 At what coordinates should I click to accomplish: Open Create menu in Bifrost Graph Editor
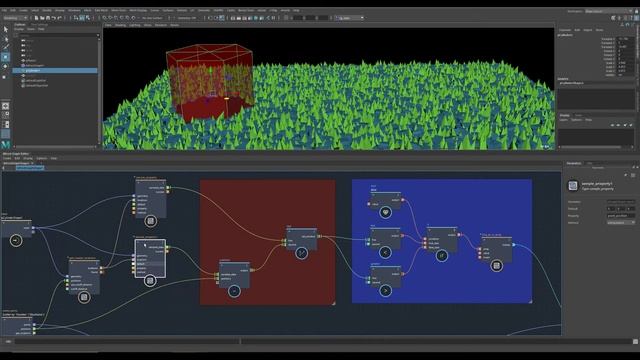point(7,158)
